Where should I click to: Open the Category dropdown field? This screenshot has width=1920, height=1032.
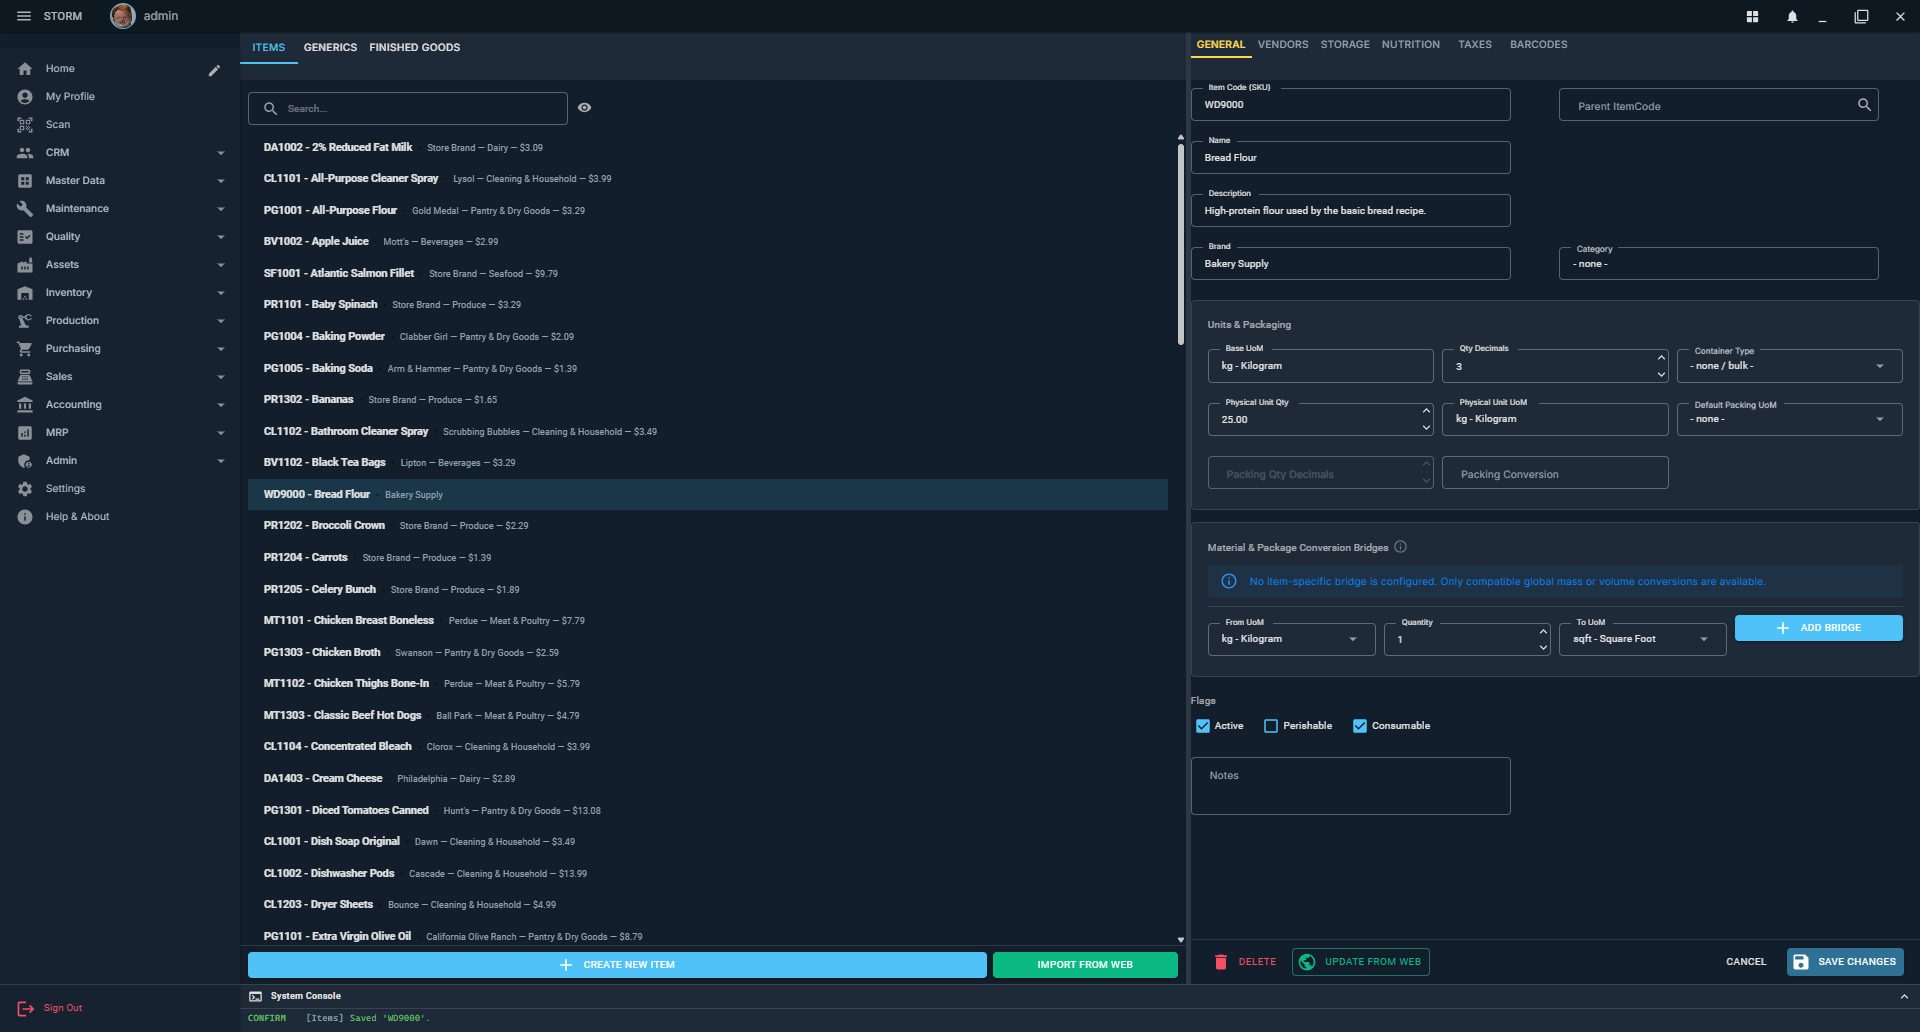pos(1718,264)
